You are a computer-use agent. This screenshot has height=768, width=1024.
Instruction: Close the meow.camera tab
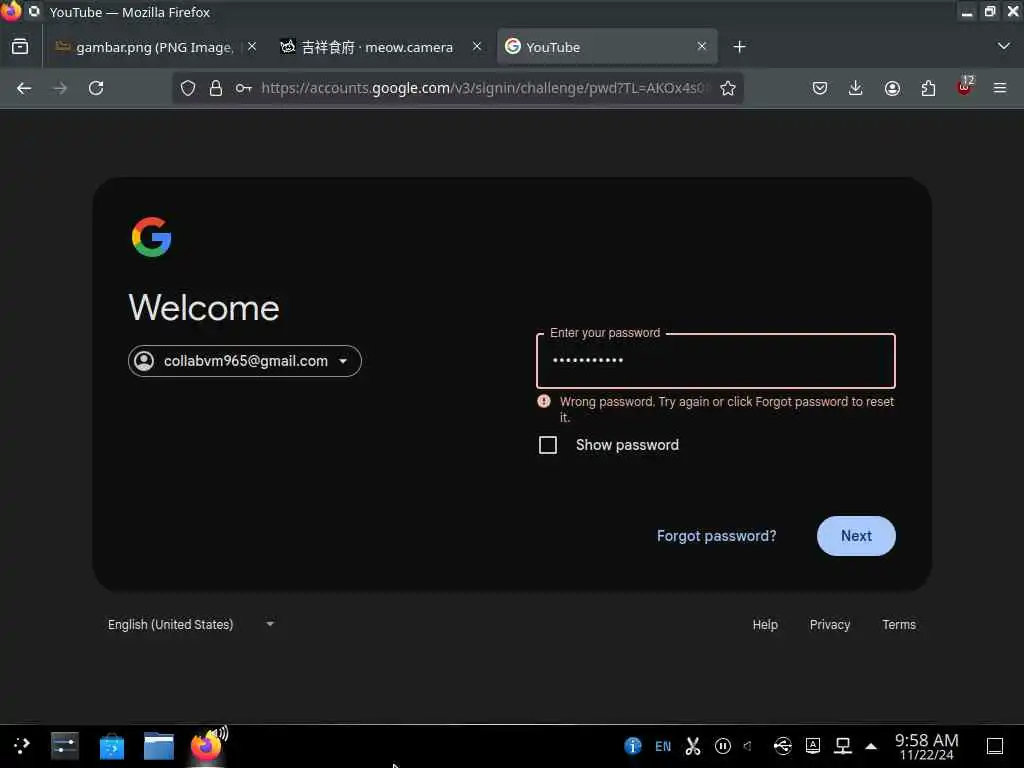(477, 46)
